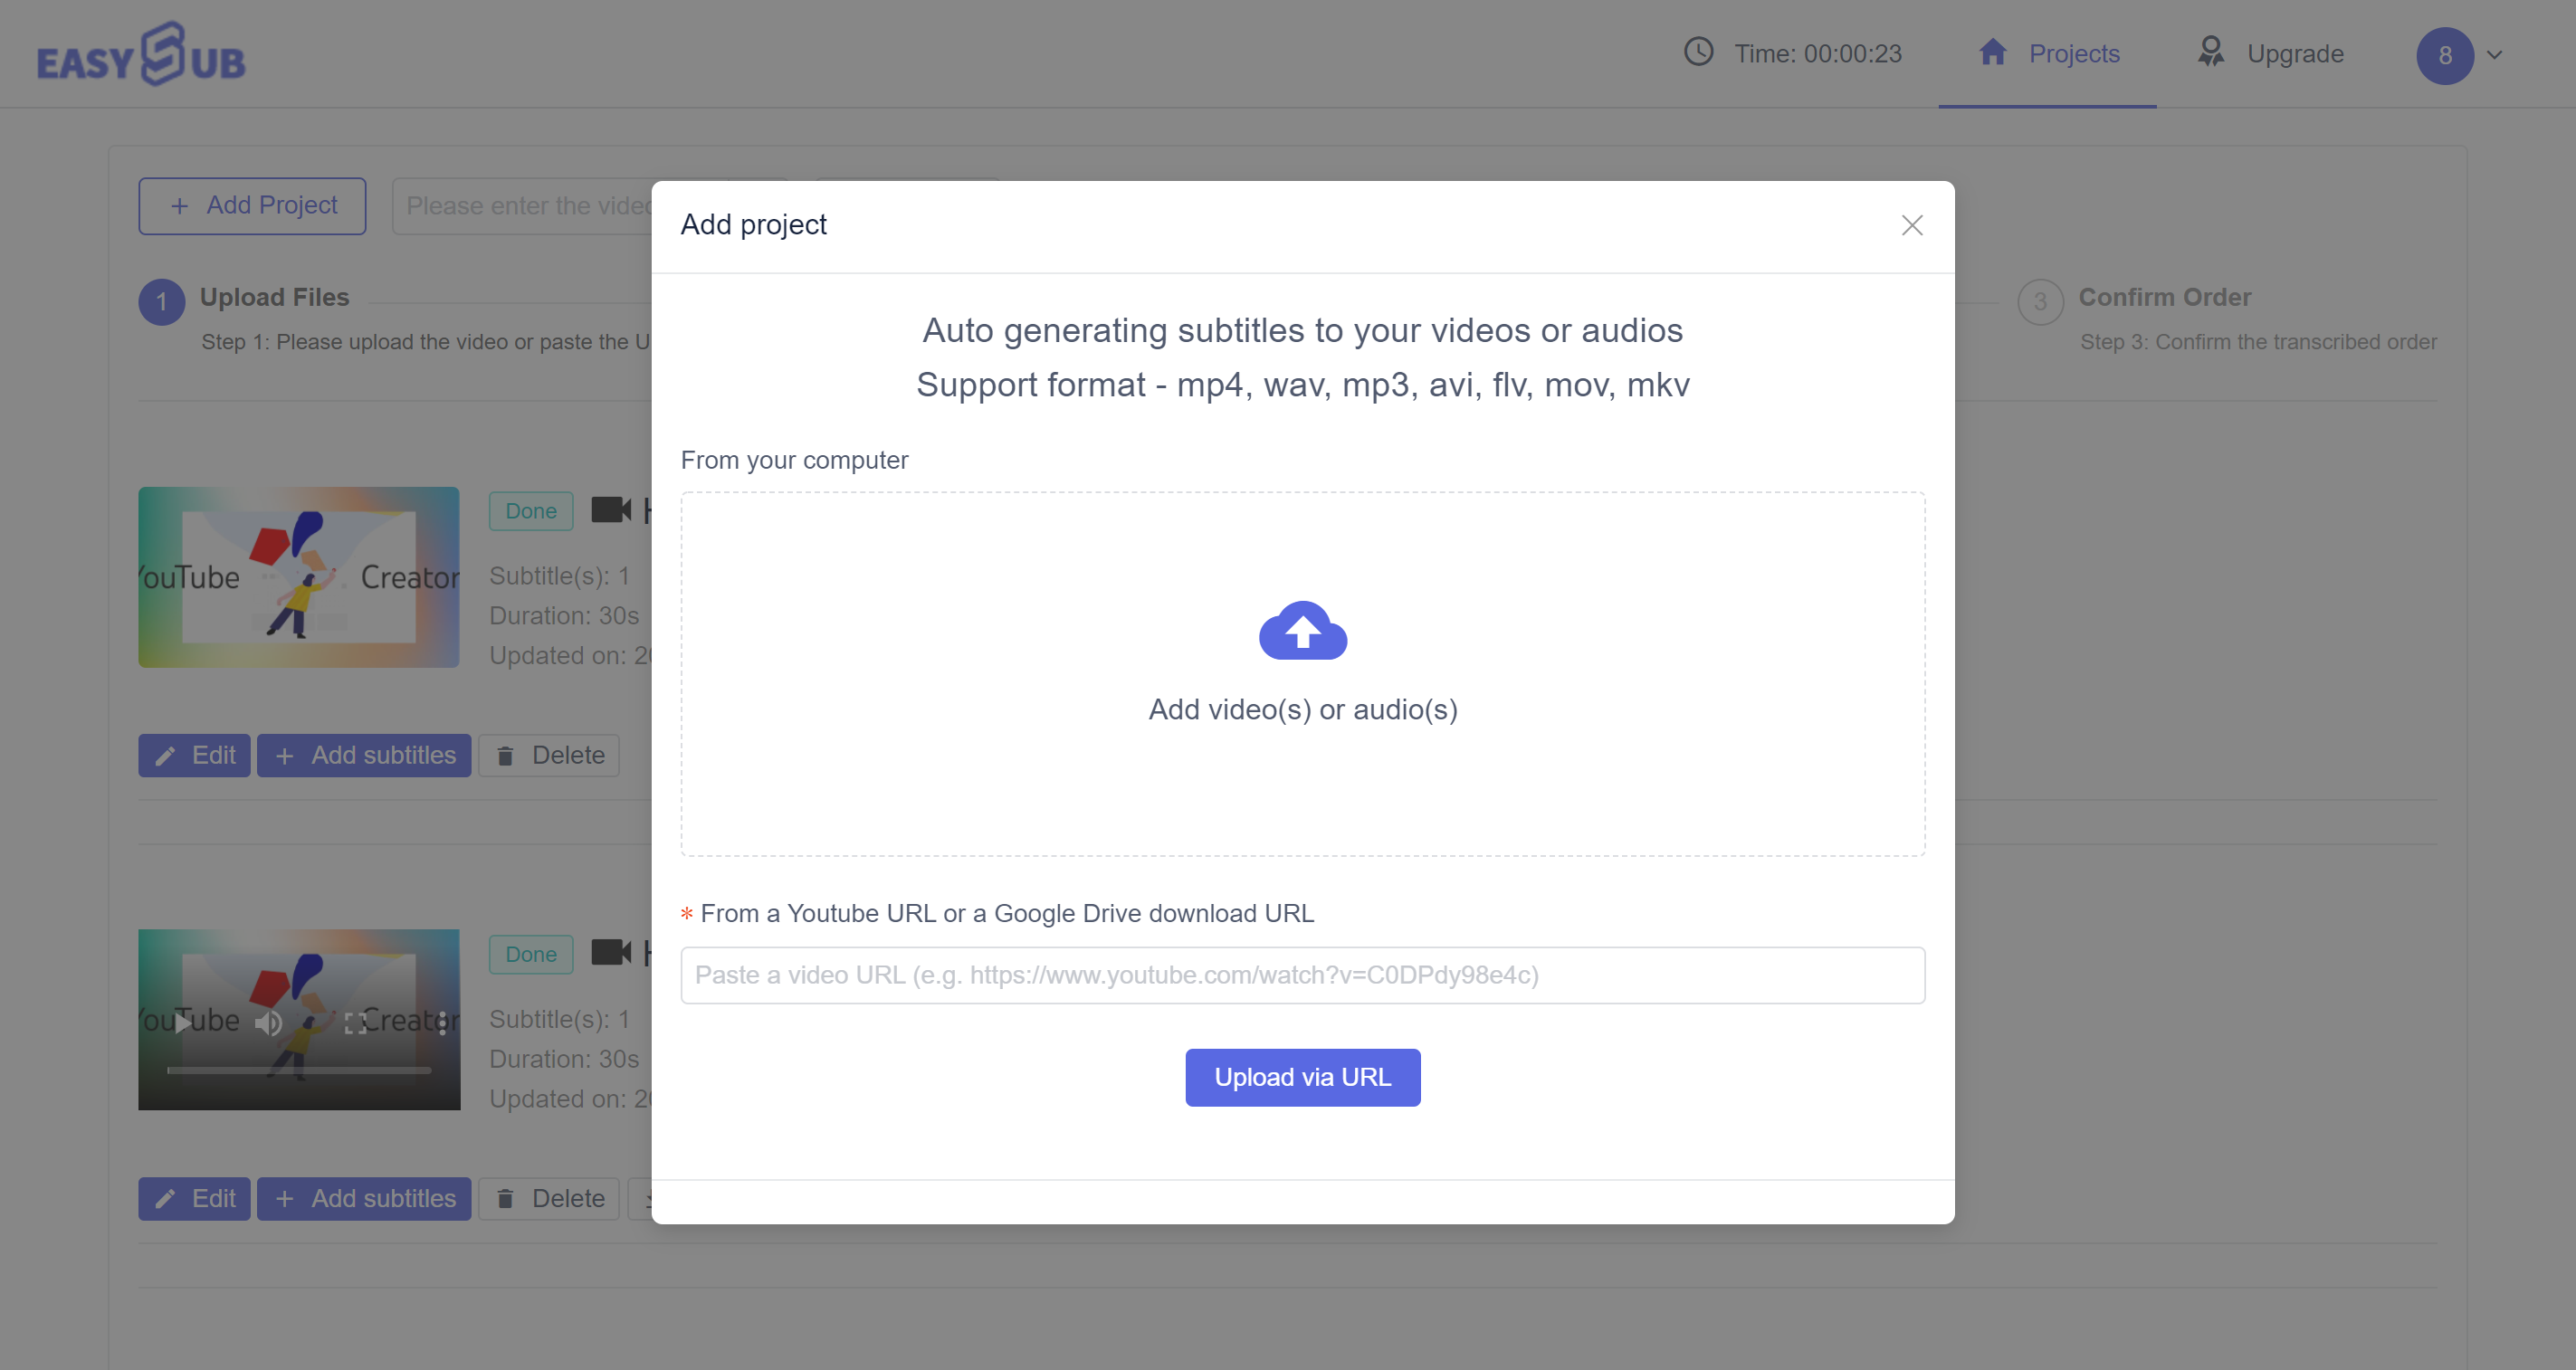
Task: Select step 1 Upload Files circle
Action: tap(161, 302)
